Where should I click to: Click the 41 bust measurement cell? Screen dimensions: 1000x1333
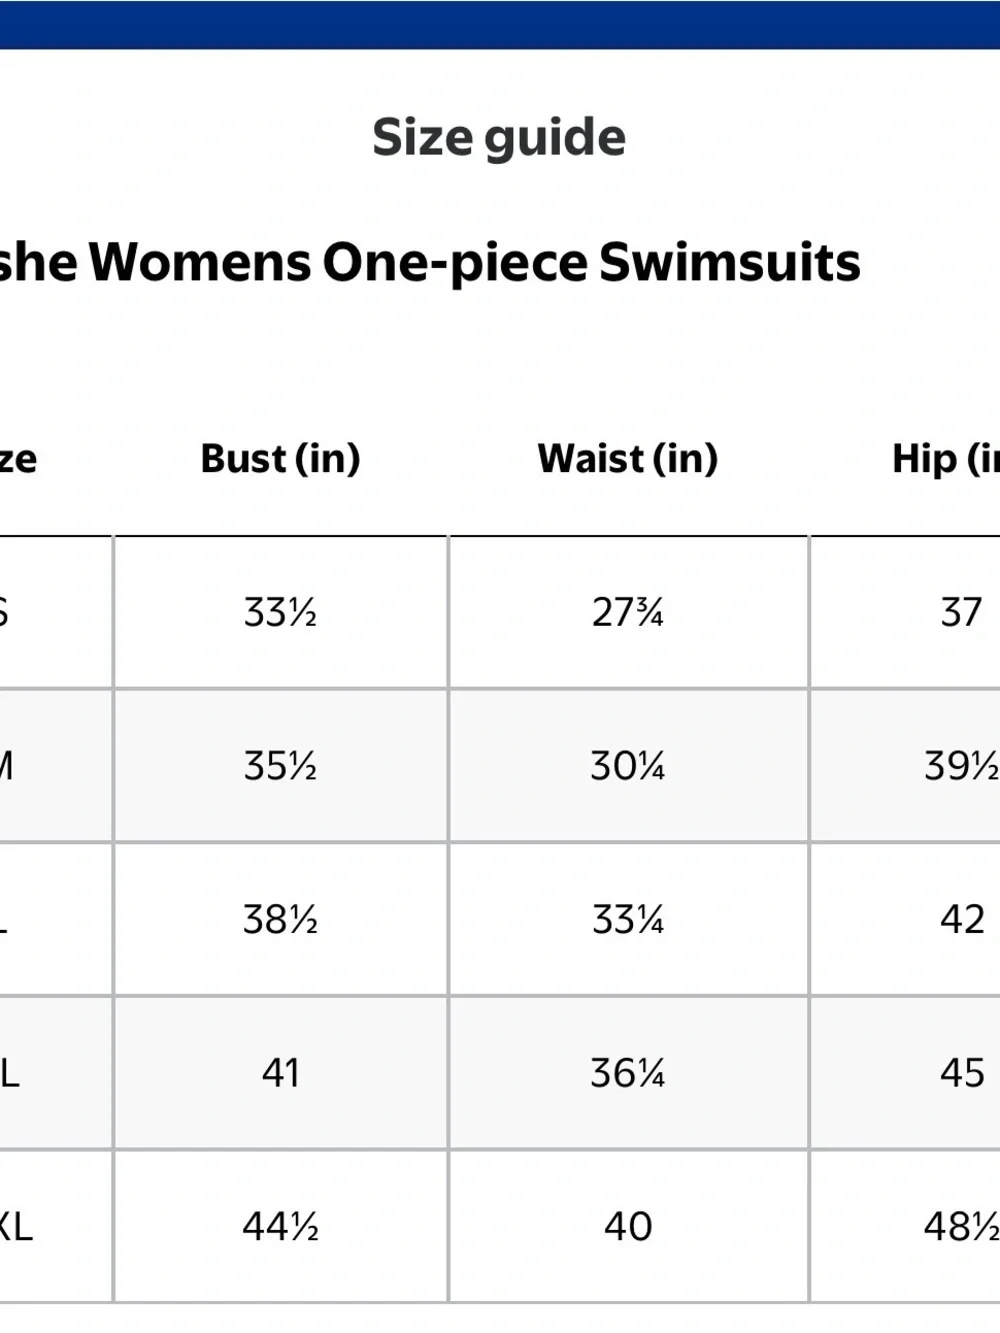coord(281,1073)
